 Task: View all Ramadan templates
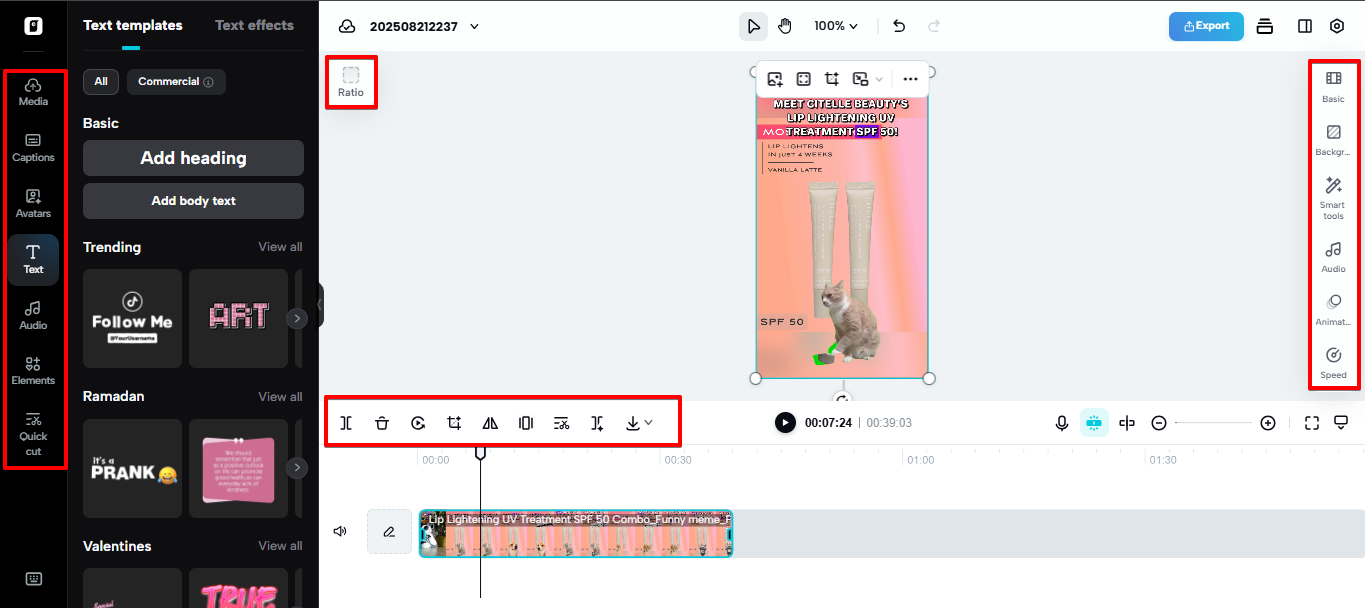coord(280,397)
